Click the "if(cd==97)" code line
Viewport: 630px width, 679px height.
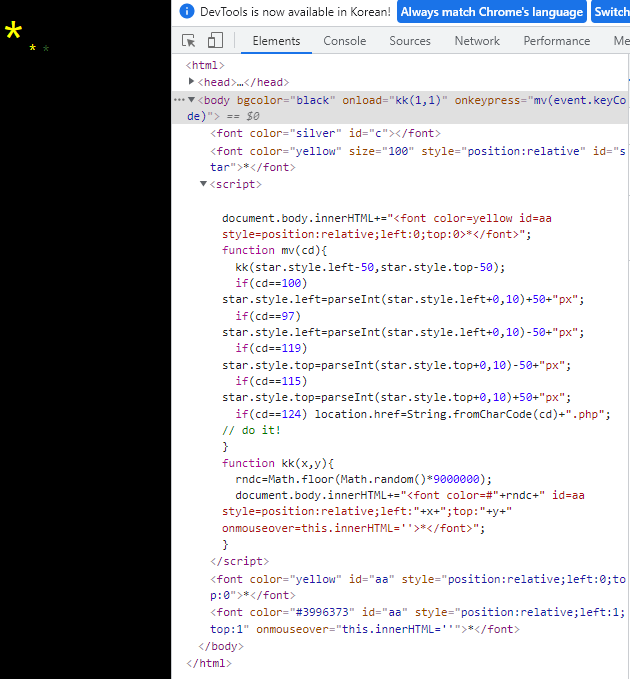pyautogui.click(x=268, y=316)
